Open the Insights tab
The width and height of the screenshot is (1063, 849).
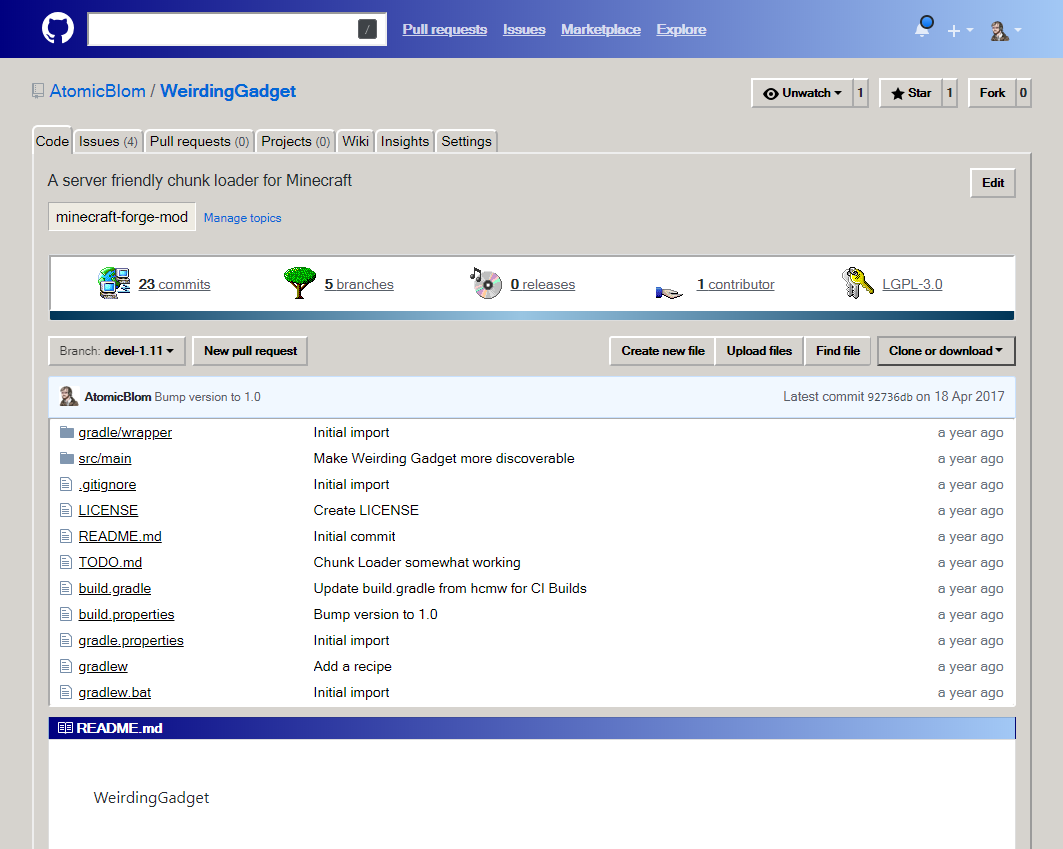click(x=405, y=141)
